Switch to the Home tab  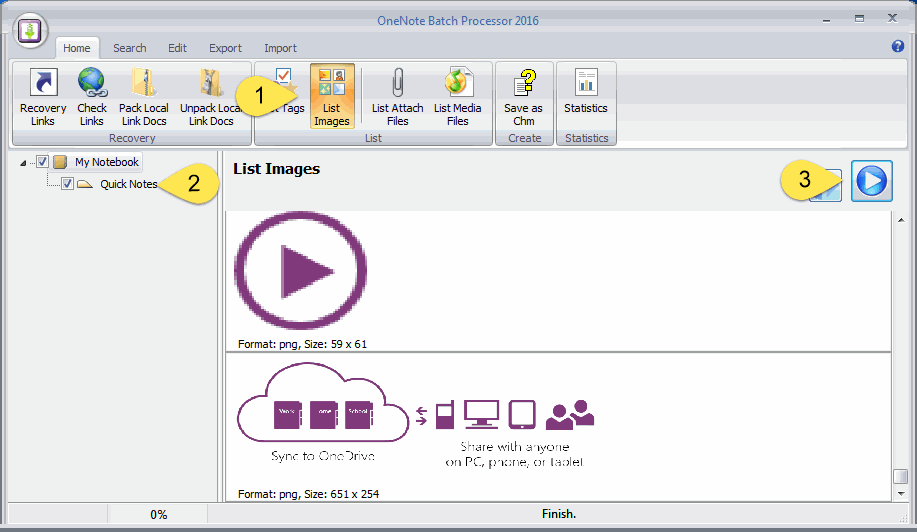click(77, 48)
